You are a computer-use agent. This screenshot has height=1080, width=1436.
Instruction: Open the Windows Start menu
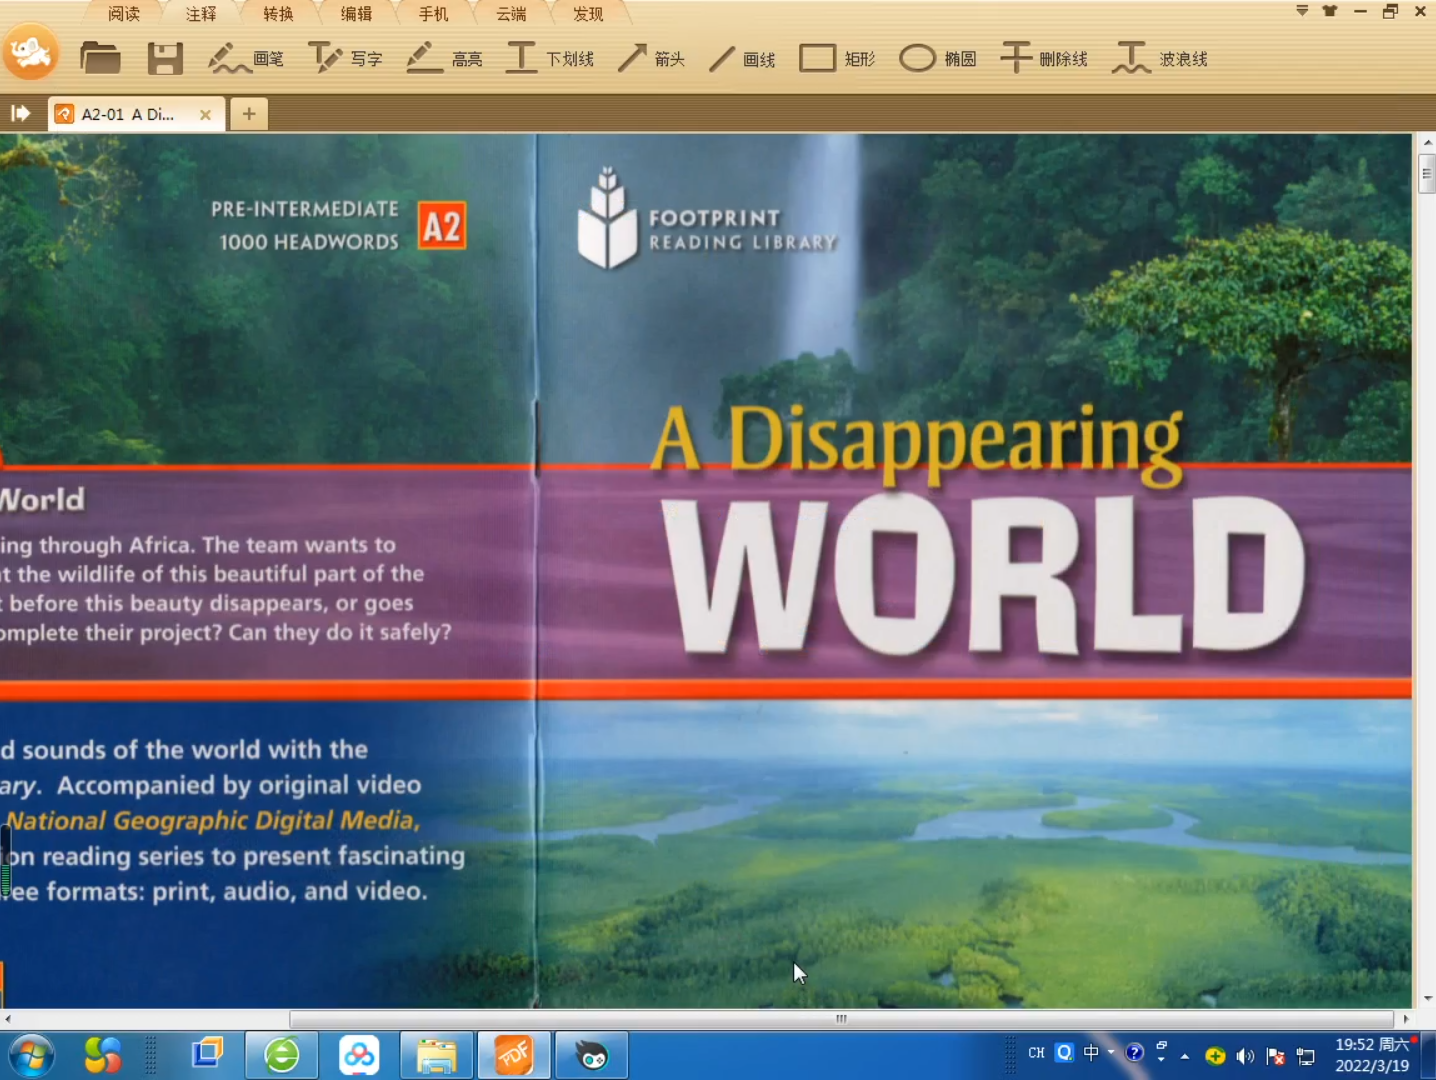point(31,1055)
